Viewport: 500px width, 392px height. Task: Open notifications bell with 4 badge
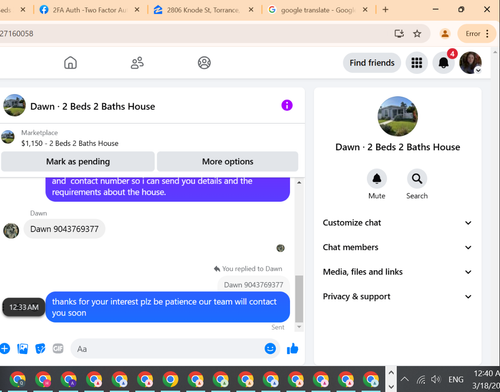tap(443, 63)
